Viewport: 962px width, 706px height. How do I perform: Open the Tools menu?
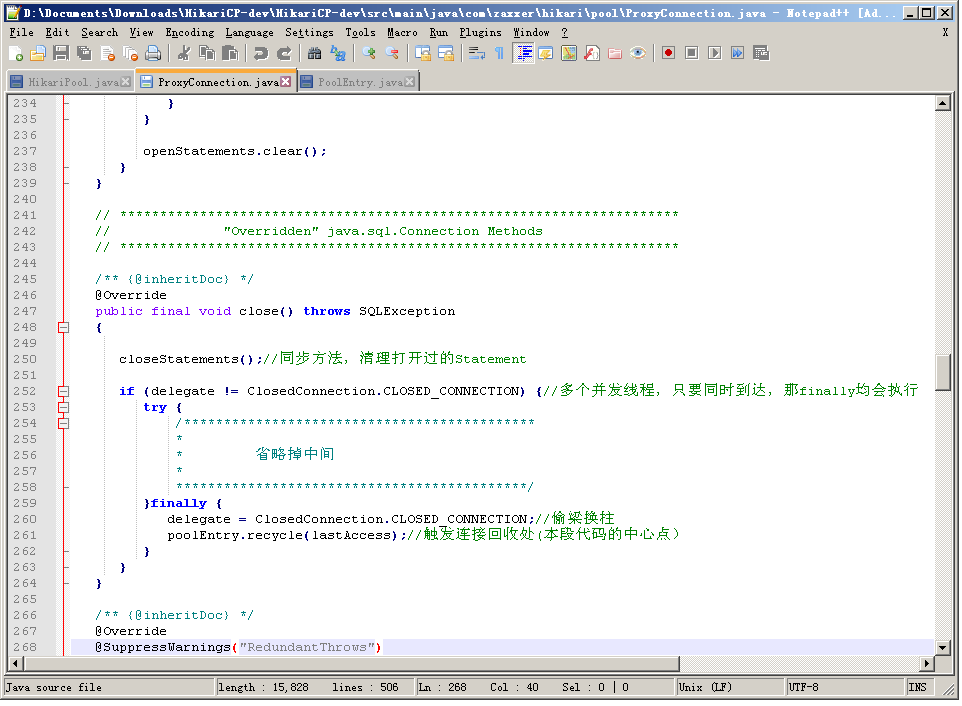coord(360,33)
